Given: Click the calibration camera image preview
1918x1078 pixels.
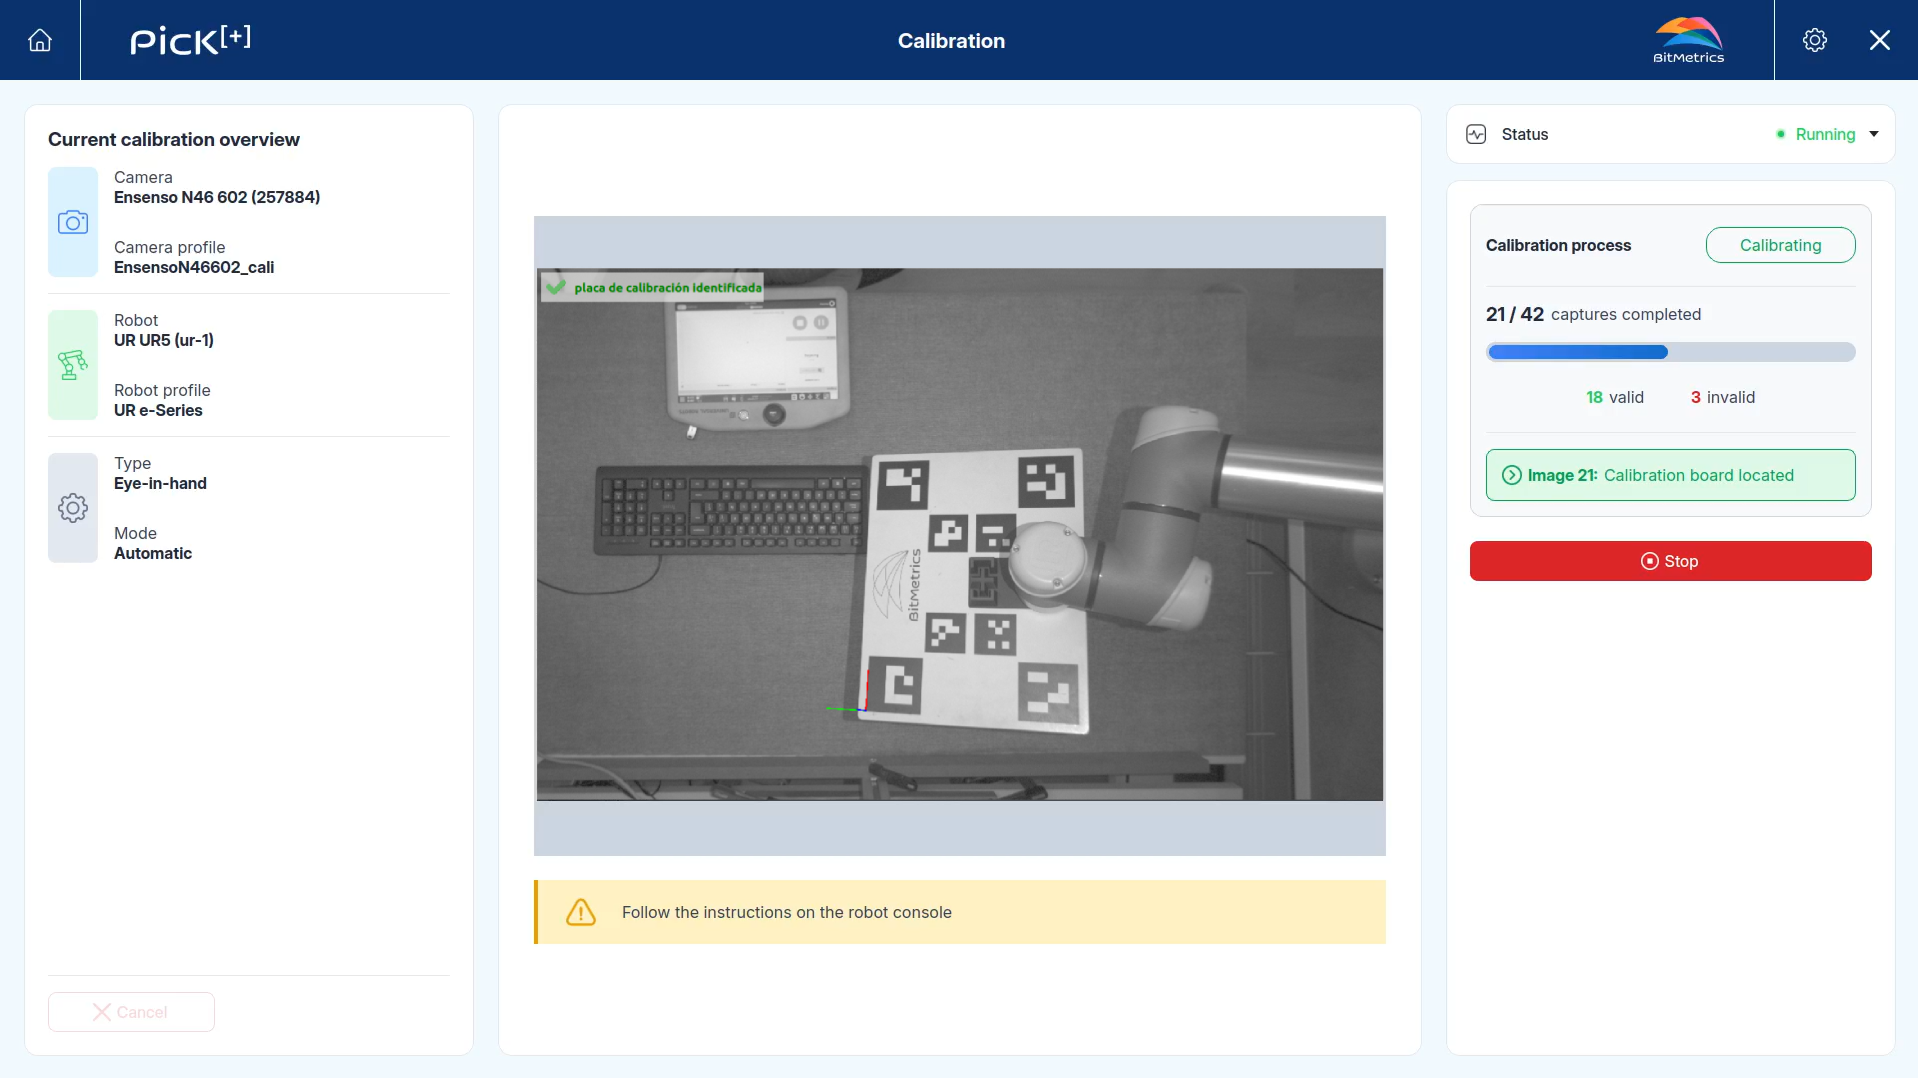Looking at the screenshot, I should pos(960,535).
